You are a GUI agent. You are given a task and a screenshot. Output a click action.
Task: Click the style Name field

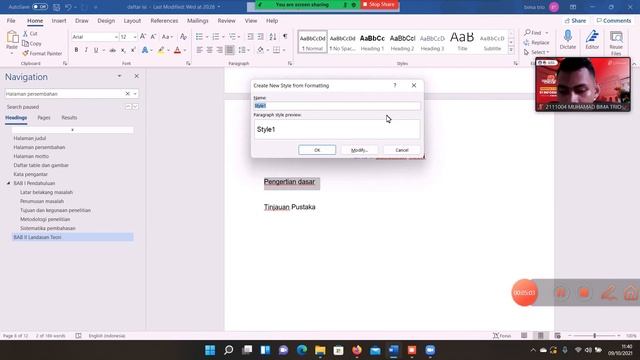coord(337,106)
